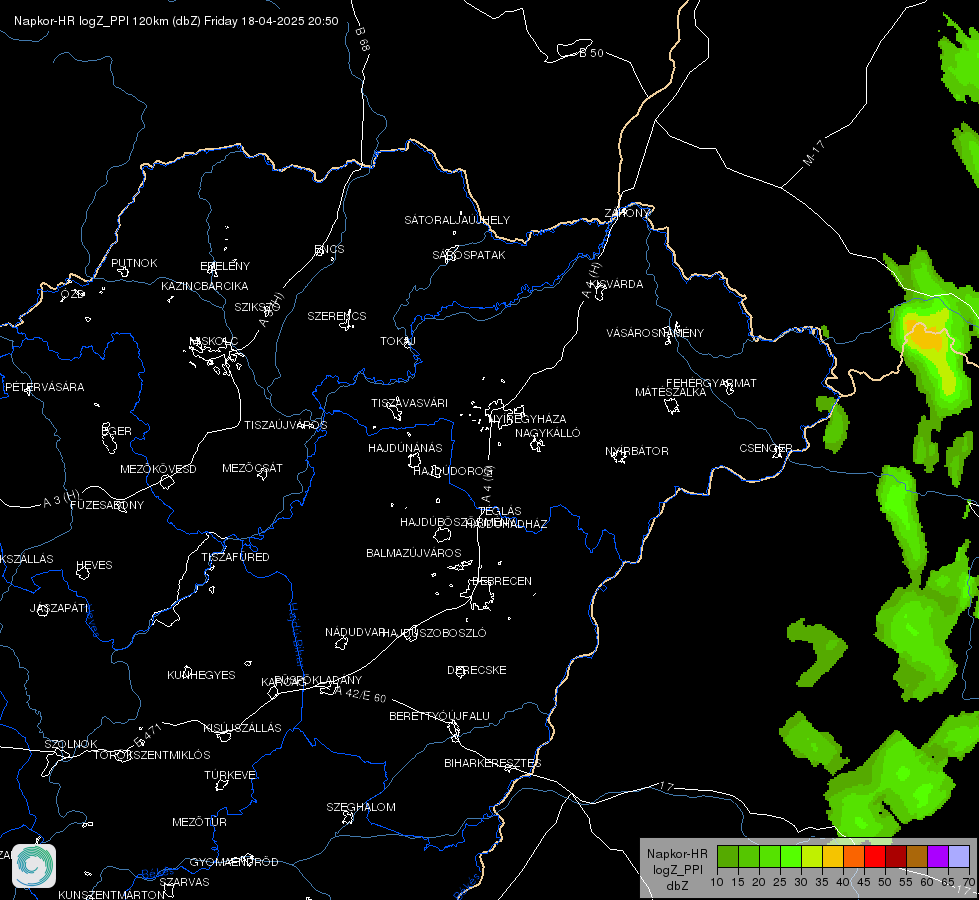Click the TISZAÚJVÁROS town label
This screenshot has width=979, height=900.
pyautogui.click(x=285, y=425)
